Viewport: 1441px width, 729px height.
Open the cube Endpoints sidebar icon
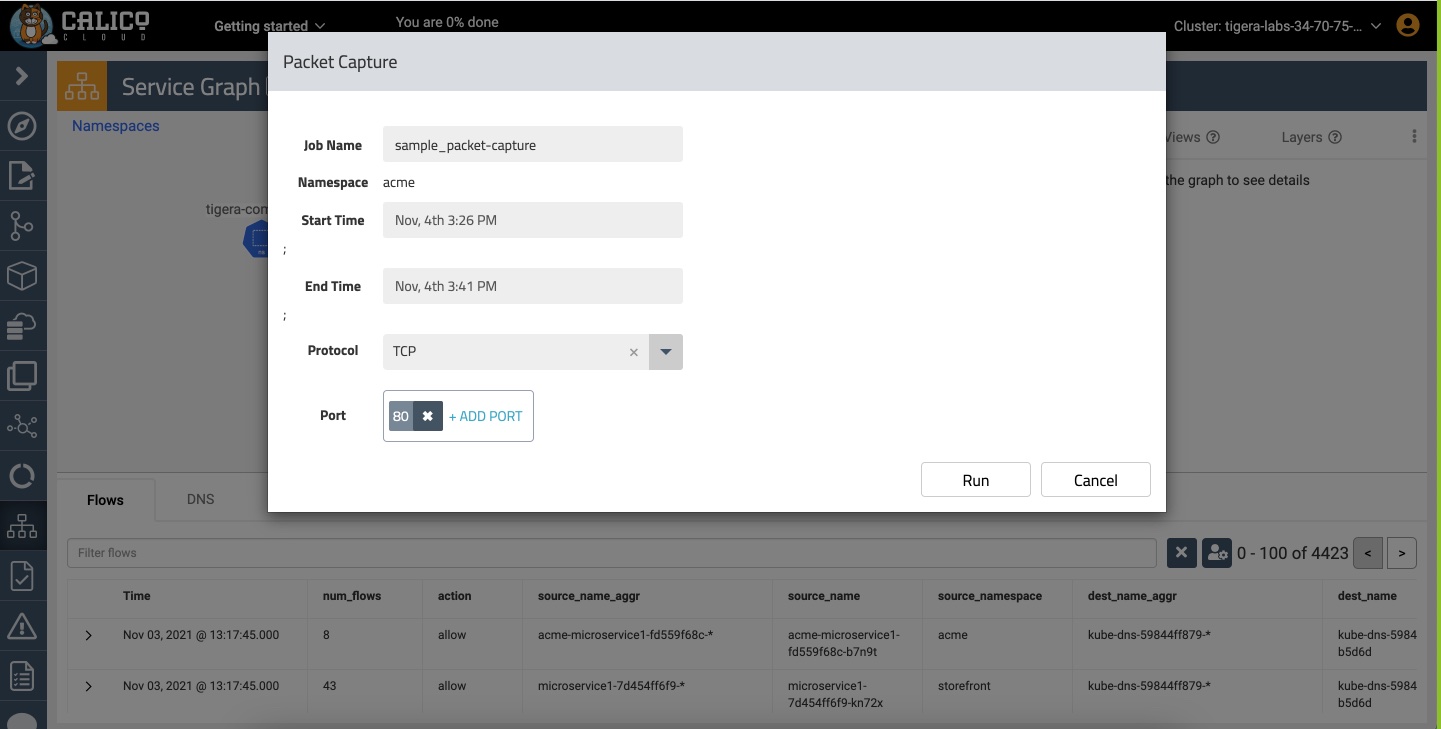coord(22,276)
